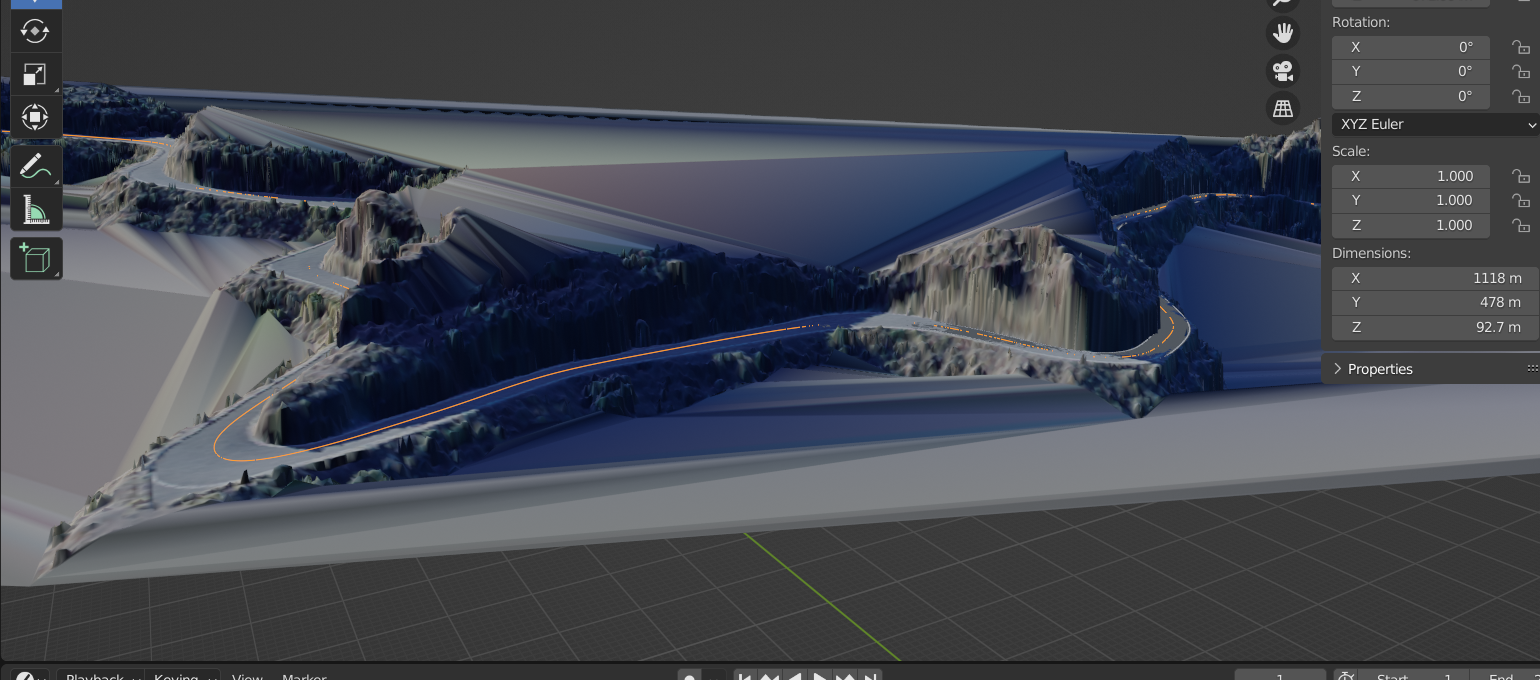
Task: Click the zoom magnifier viewport icon
Action: (1283, 4)
